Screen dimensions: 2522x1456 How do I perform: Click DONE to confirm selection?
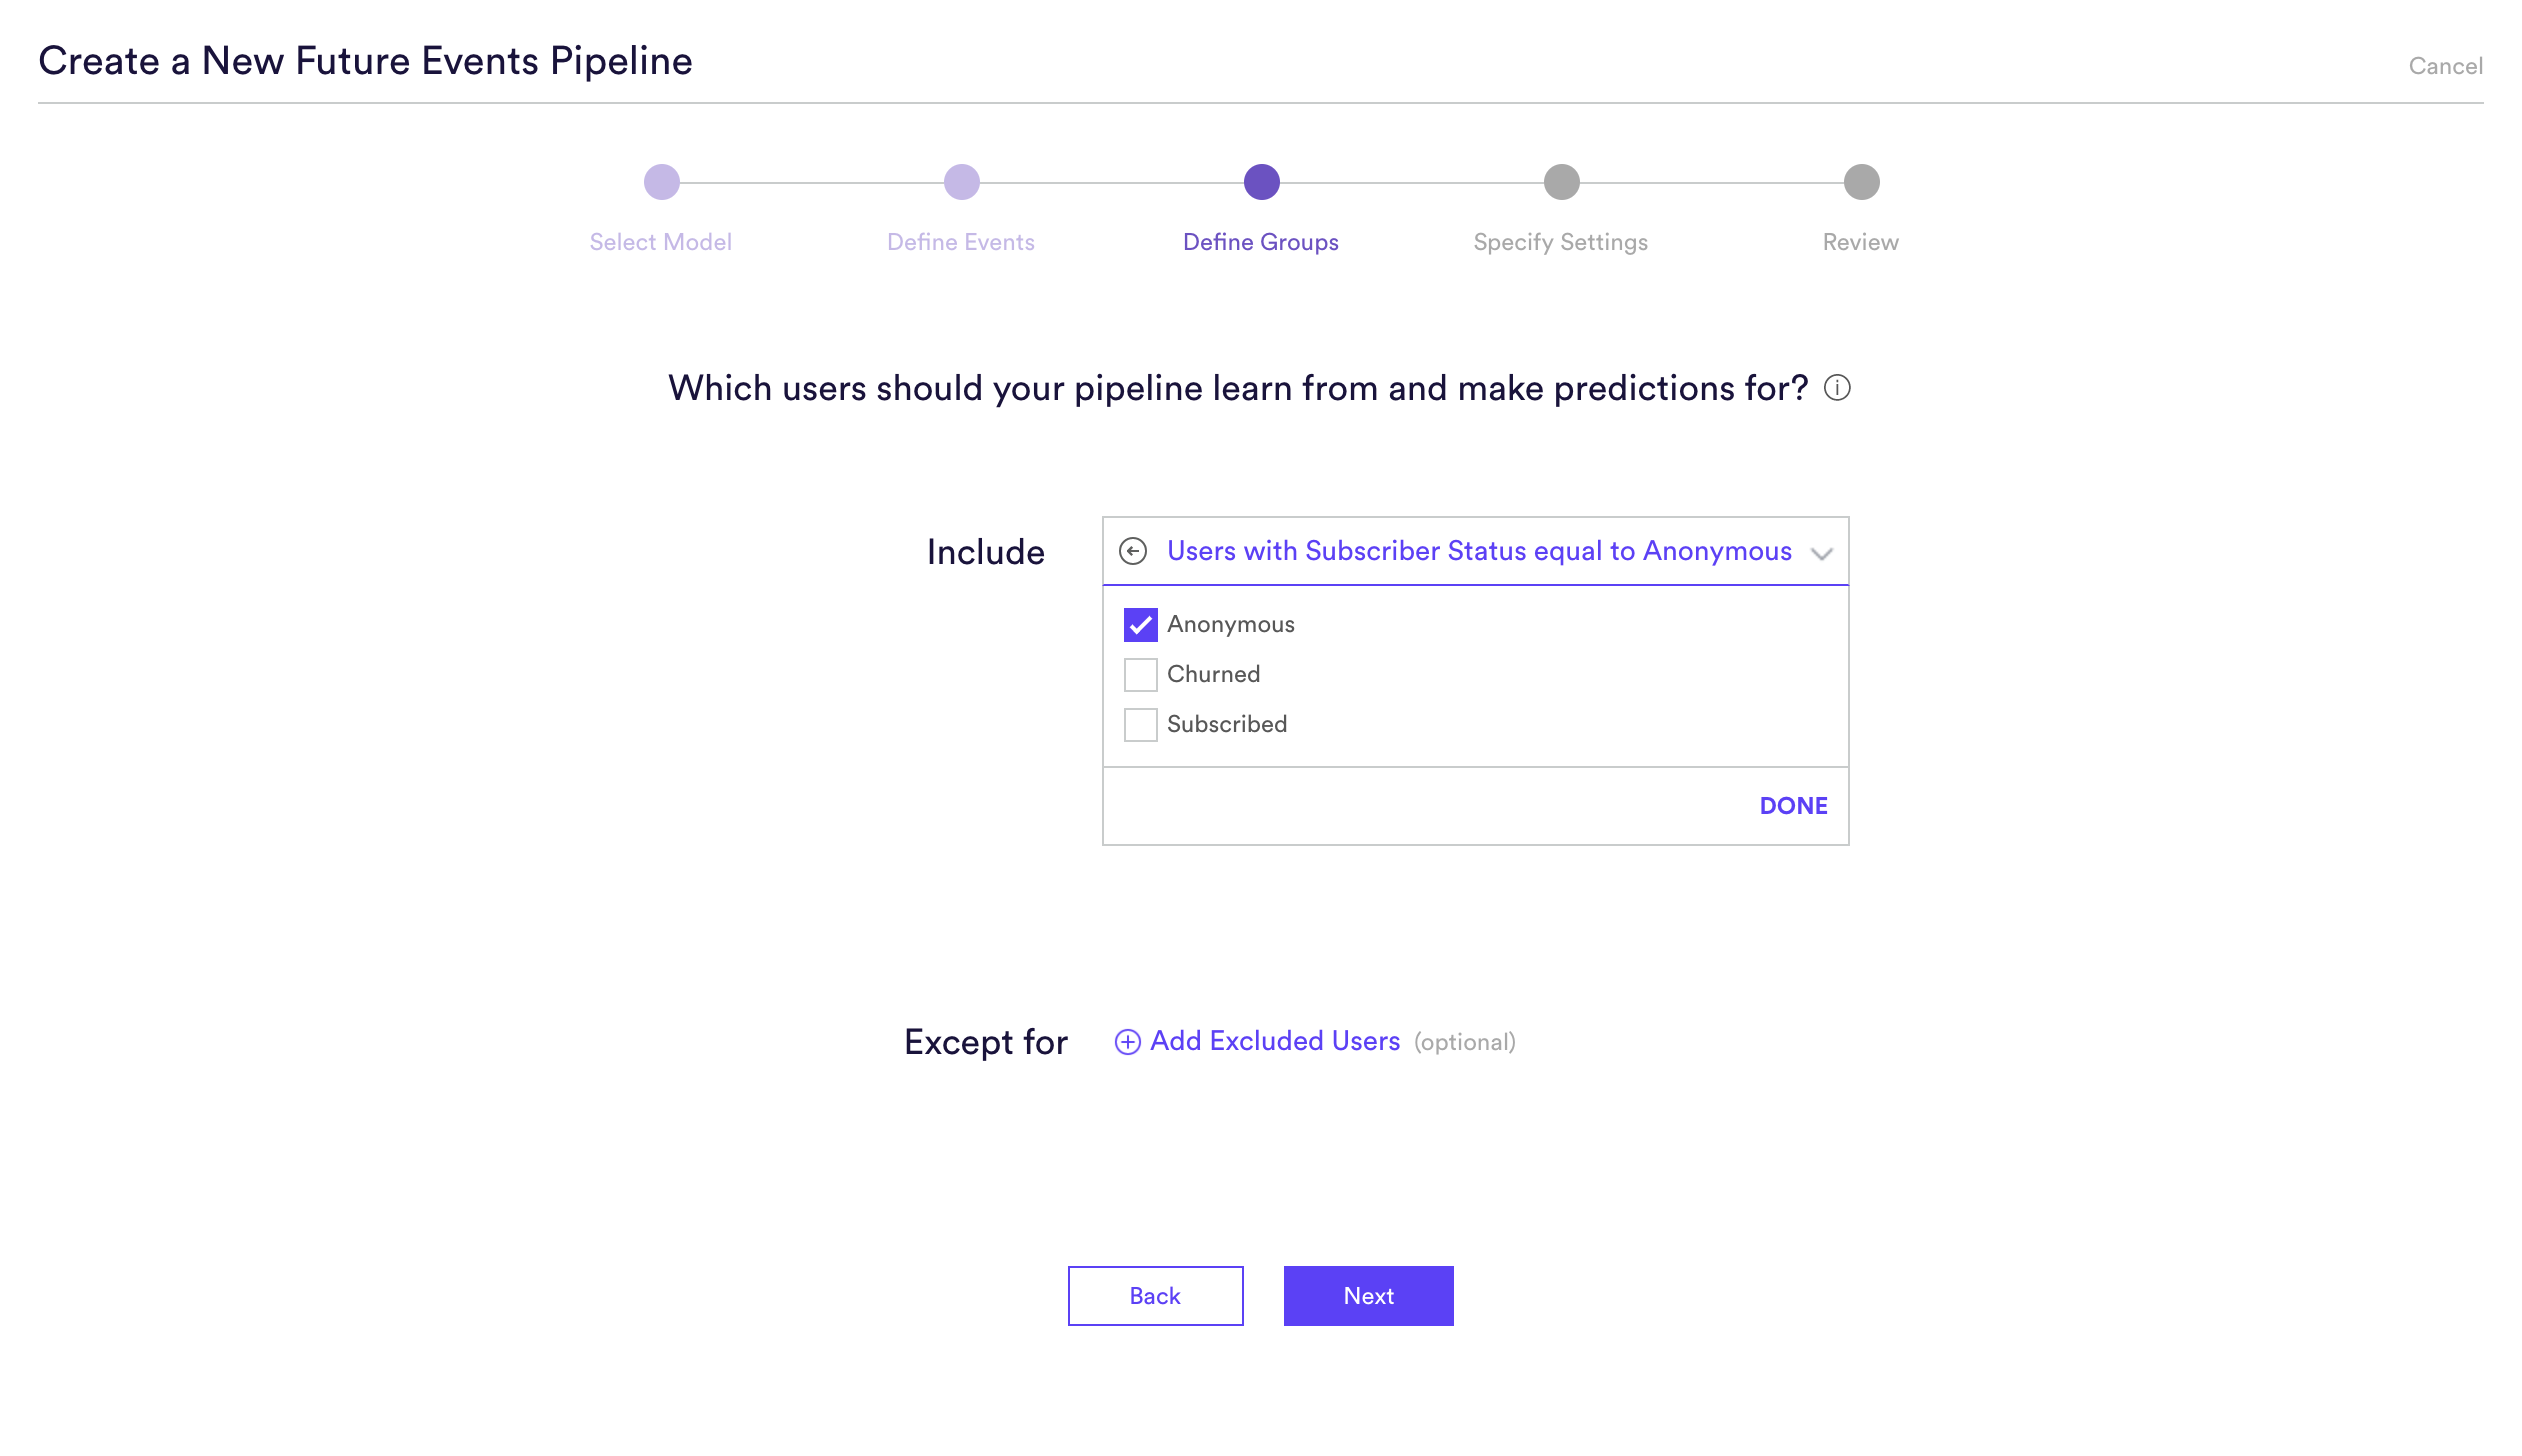point(1793,806)
